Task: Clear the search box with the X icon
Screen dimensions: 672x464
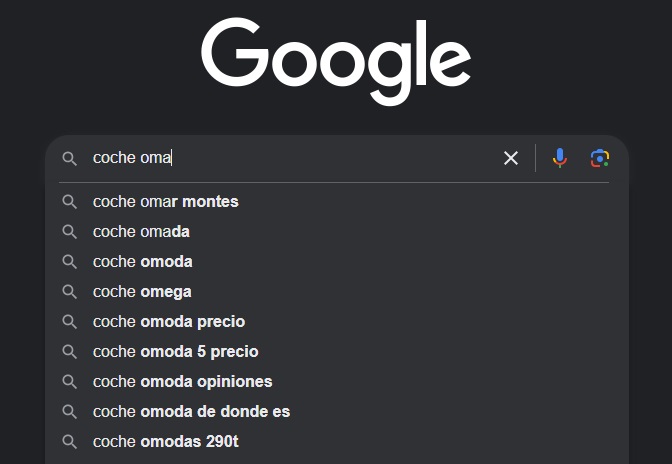Action: 511,158
